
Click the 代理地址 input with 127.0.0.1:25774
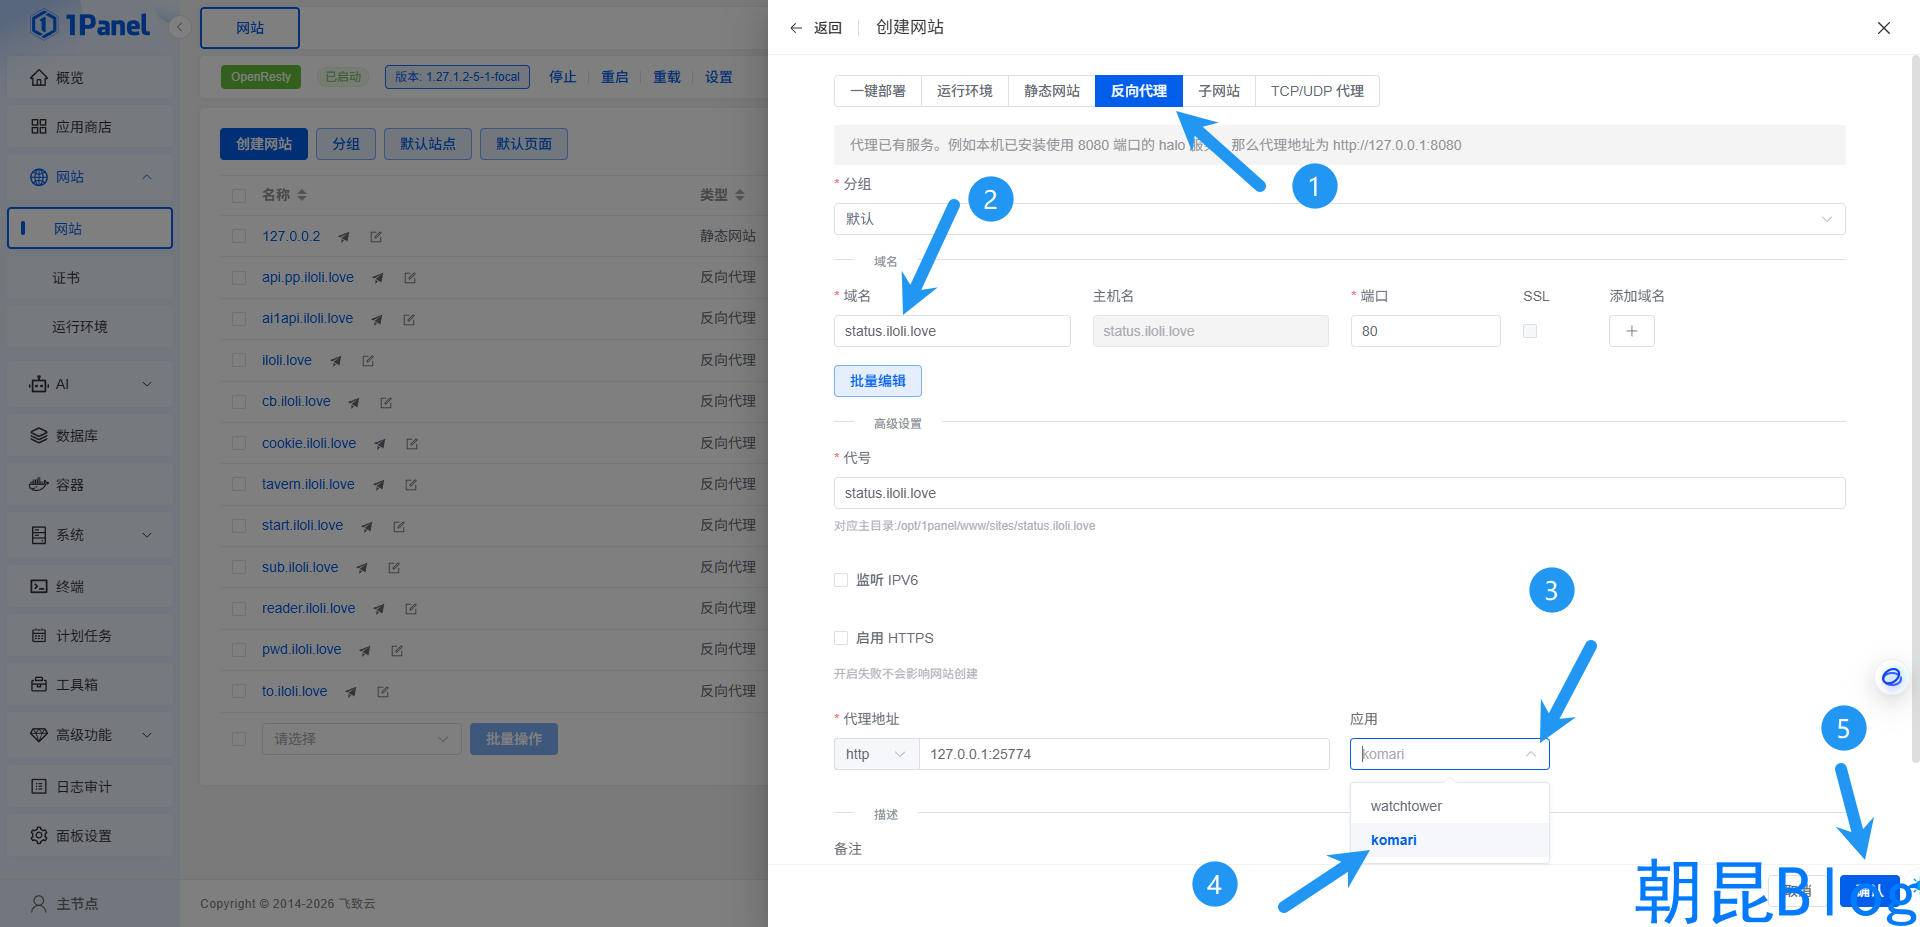1124,754
